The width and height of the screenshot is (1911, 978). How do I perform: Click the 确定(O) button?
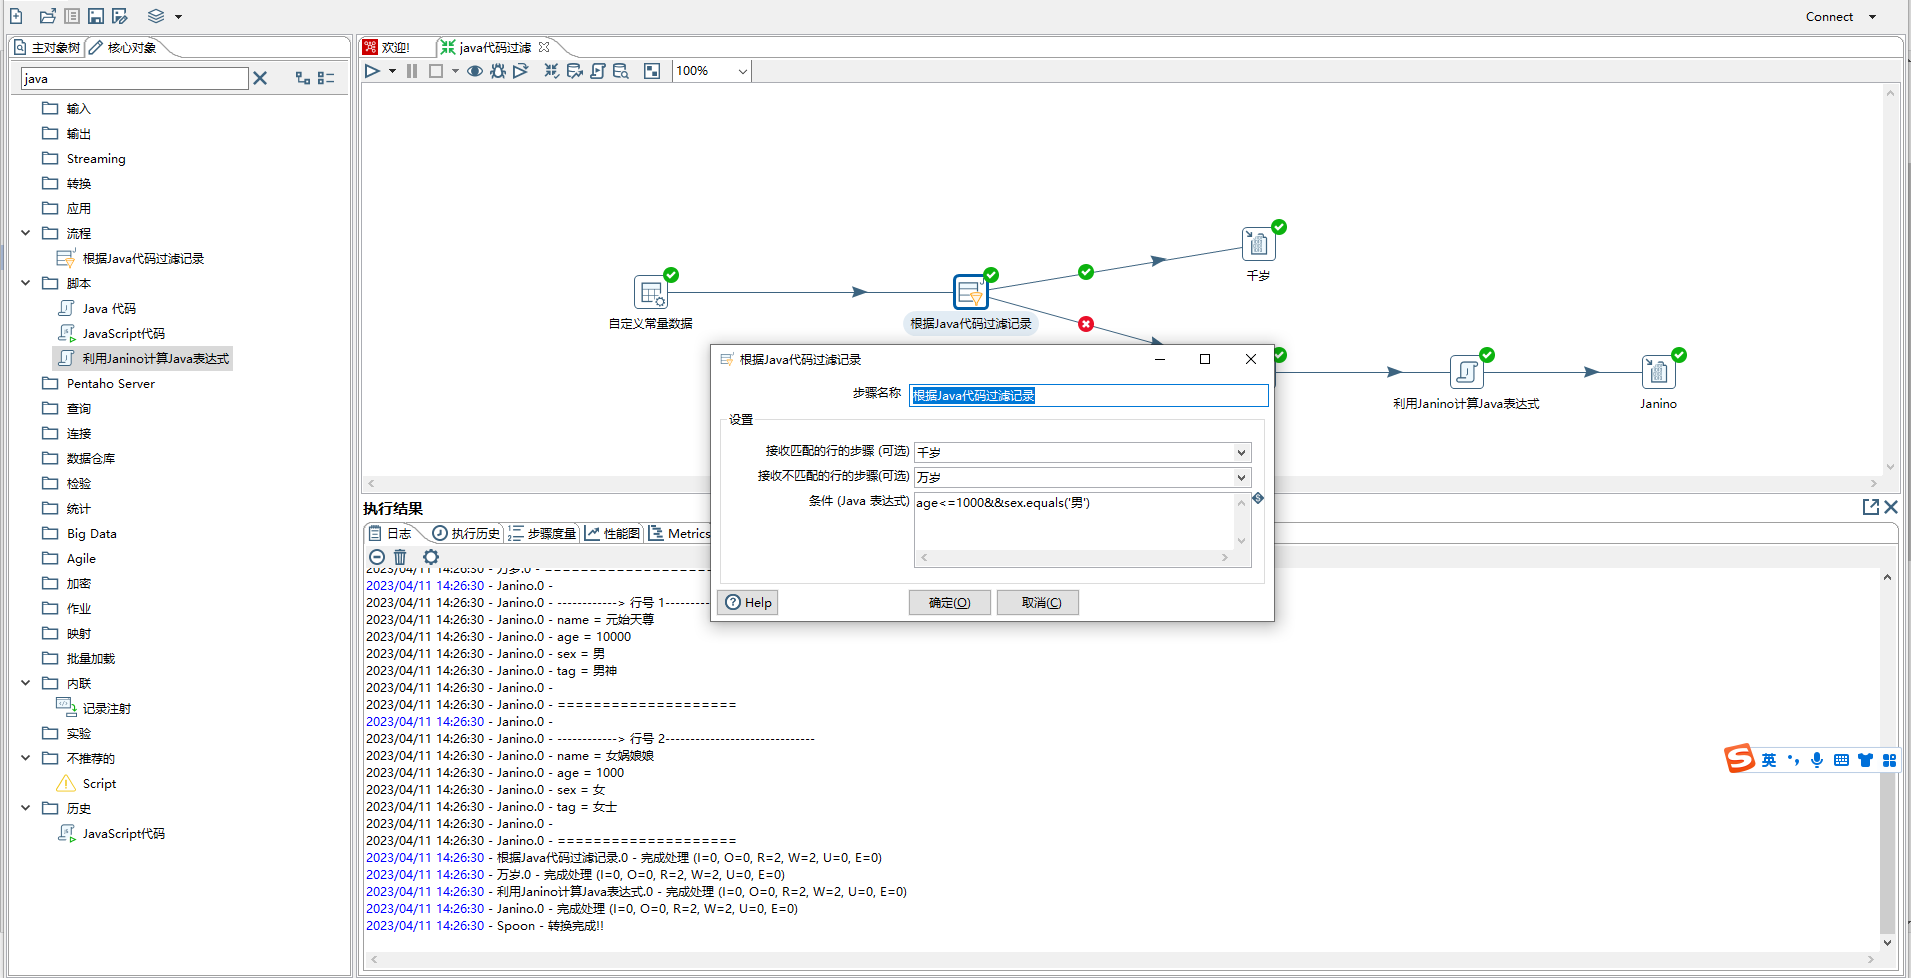click(949, 602)
